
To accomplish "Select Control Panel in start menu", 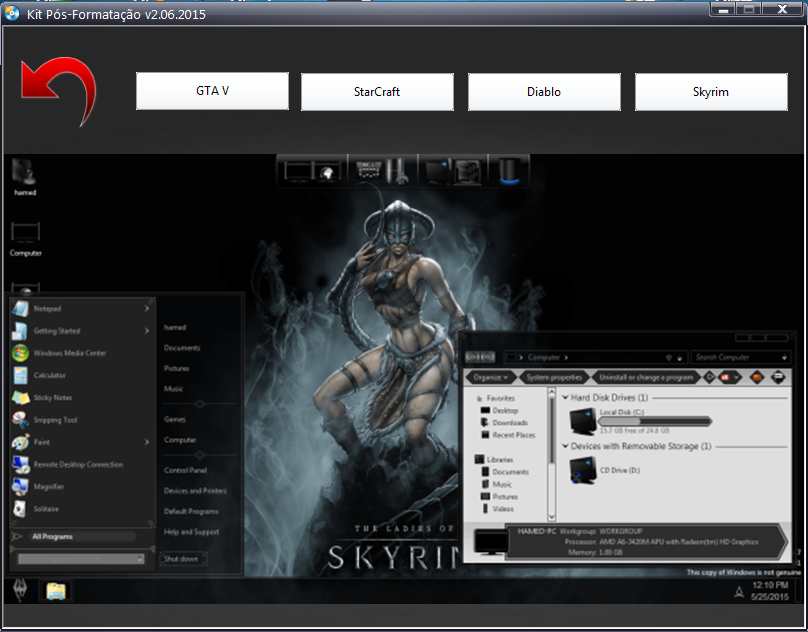I will (x=185, y=470).
